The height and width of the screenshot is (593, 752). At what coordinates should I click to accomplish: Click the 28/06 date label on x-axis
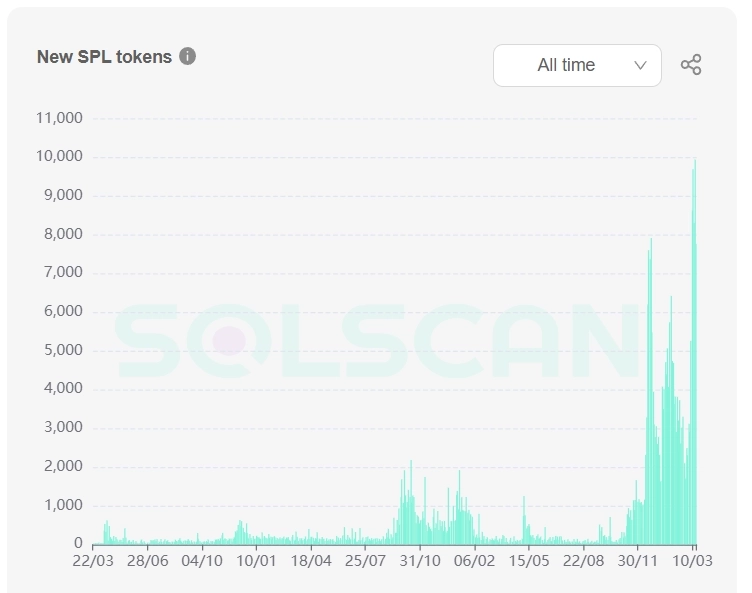click(147, 560)
